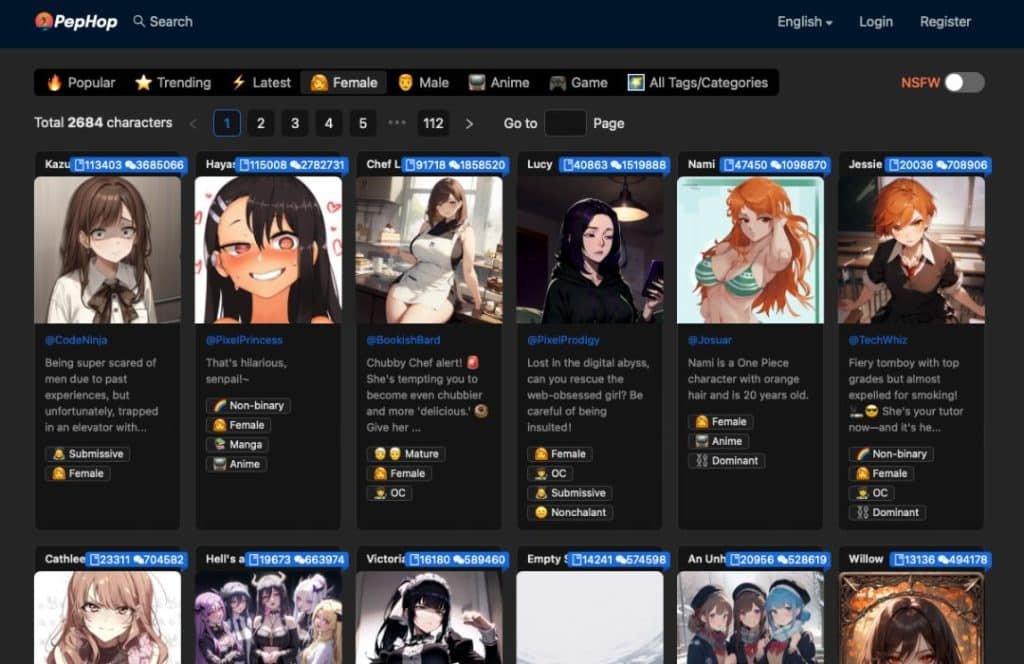Image resolution: width=1024 pixels, height=664 pixels.
Task: Select the Female category tab
Action: 344,83
